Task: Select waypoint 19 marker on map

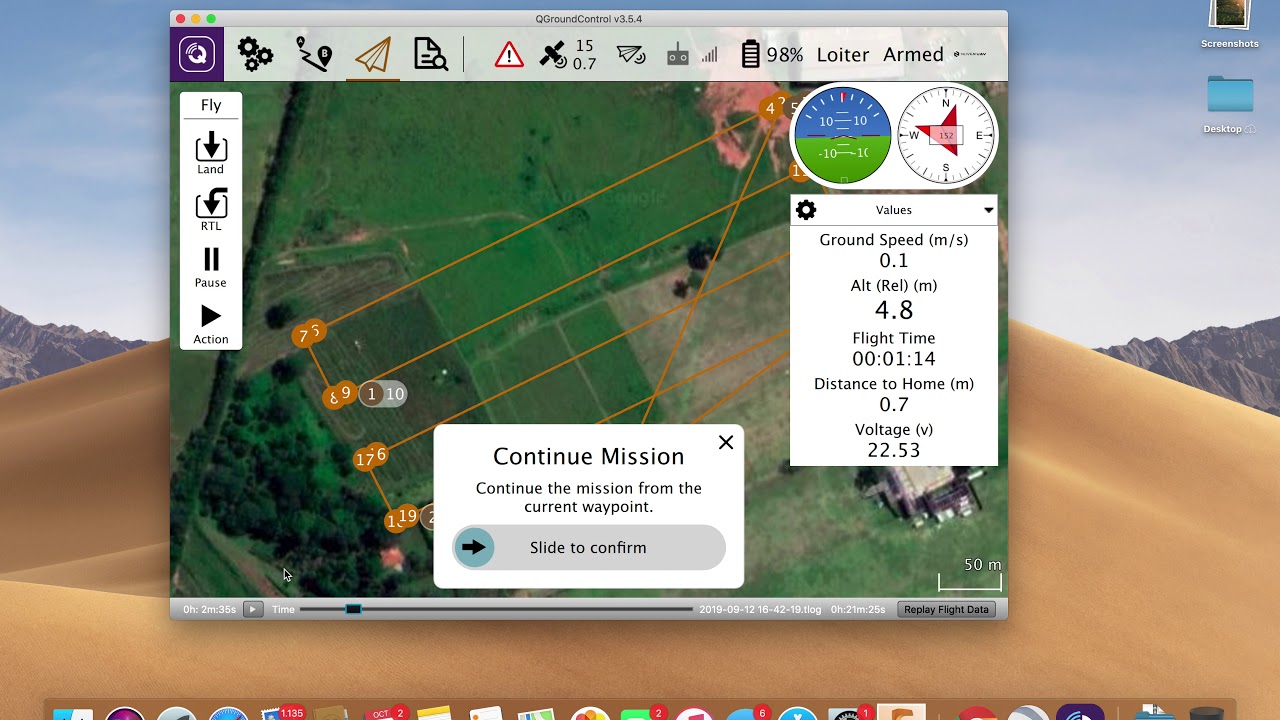Action: tap(407, 516)
